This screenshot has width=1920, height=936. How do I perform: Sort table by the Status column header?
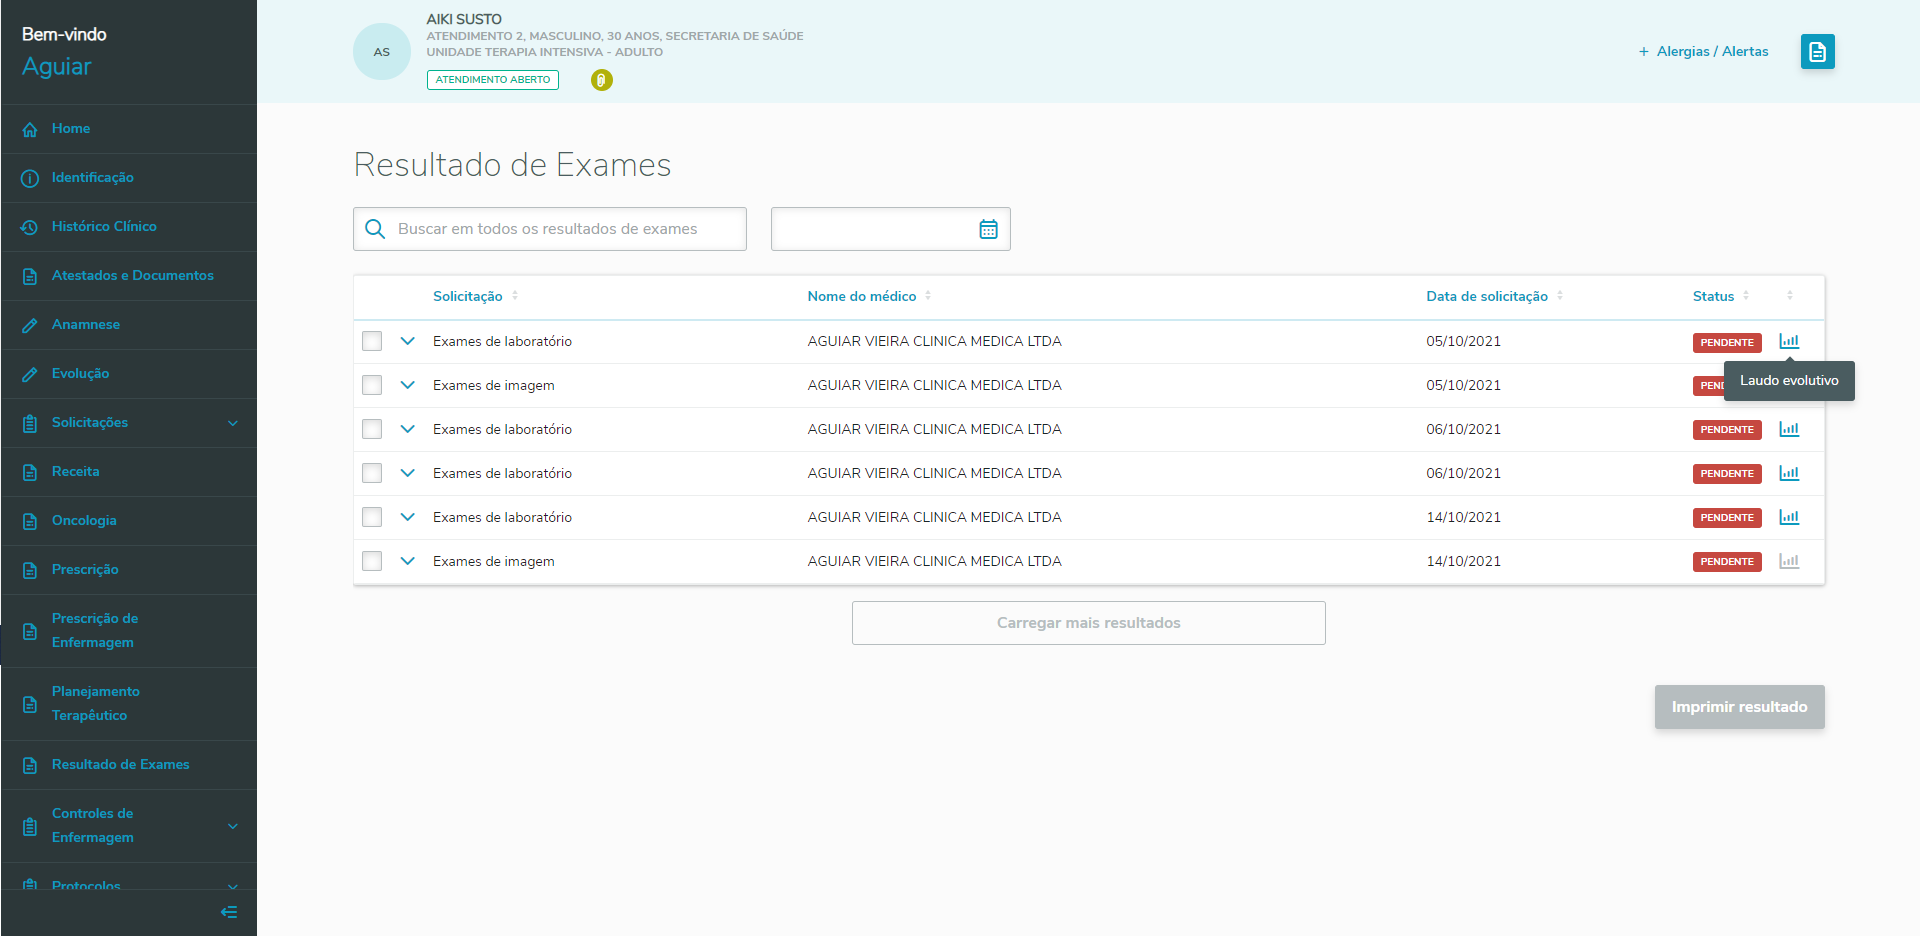point(1721,296)
